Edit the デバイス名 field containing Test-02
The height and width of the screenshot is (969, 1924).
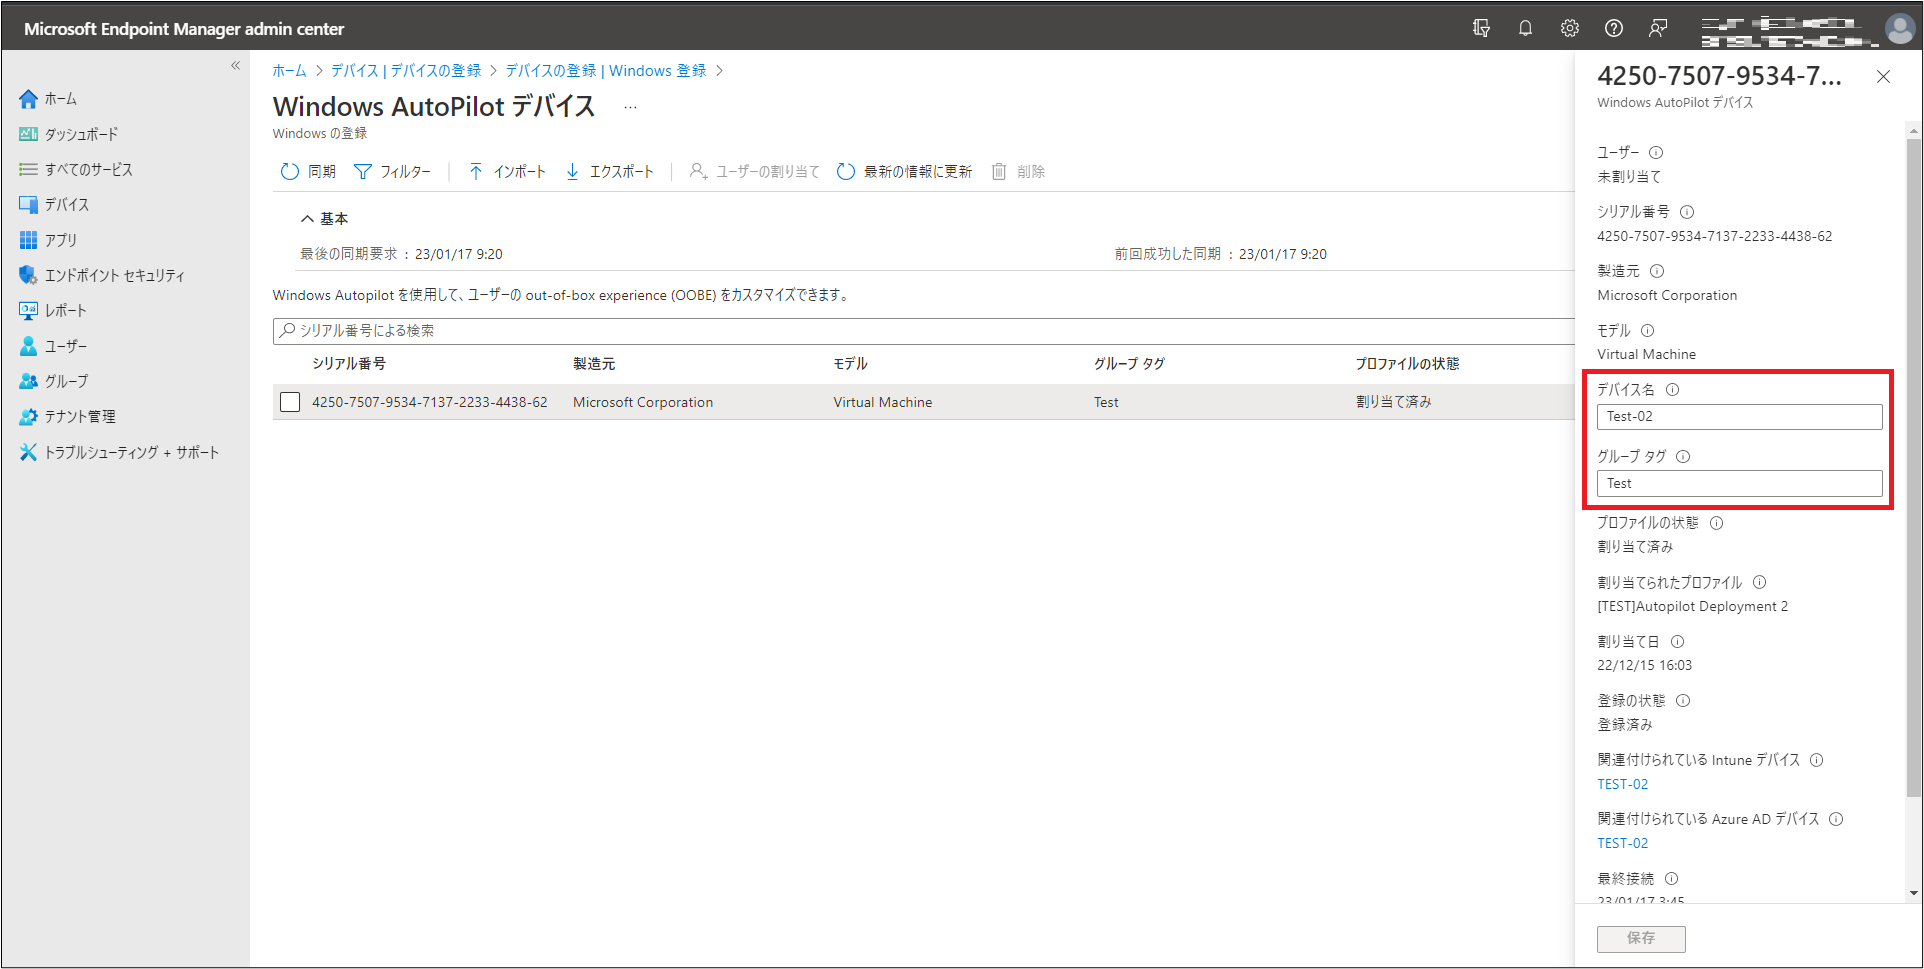(x=1739, y=417)
